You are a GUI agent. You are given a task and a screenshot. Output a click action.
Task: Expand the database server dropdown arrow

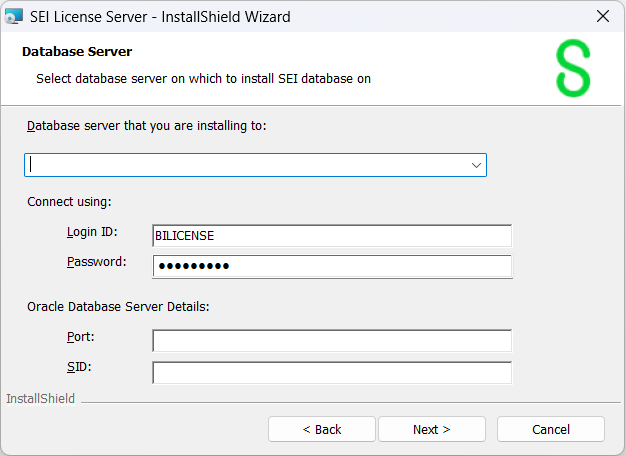pyautogui.click(x=476, y=165)
